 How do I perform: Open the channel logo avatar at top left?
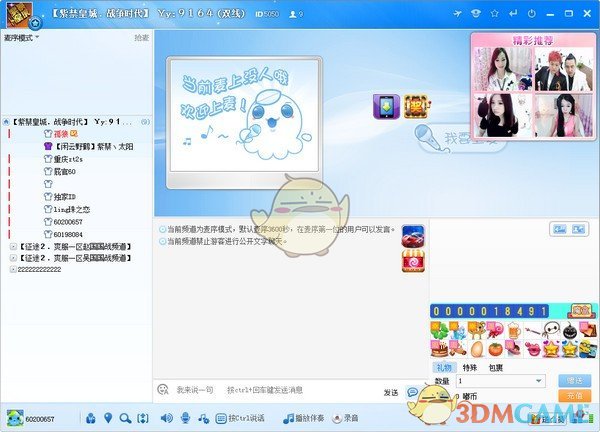coord(19,15)
